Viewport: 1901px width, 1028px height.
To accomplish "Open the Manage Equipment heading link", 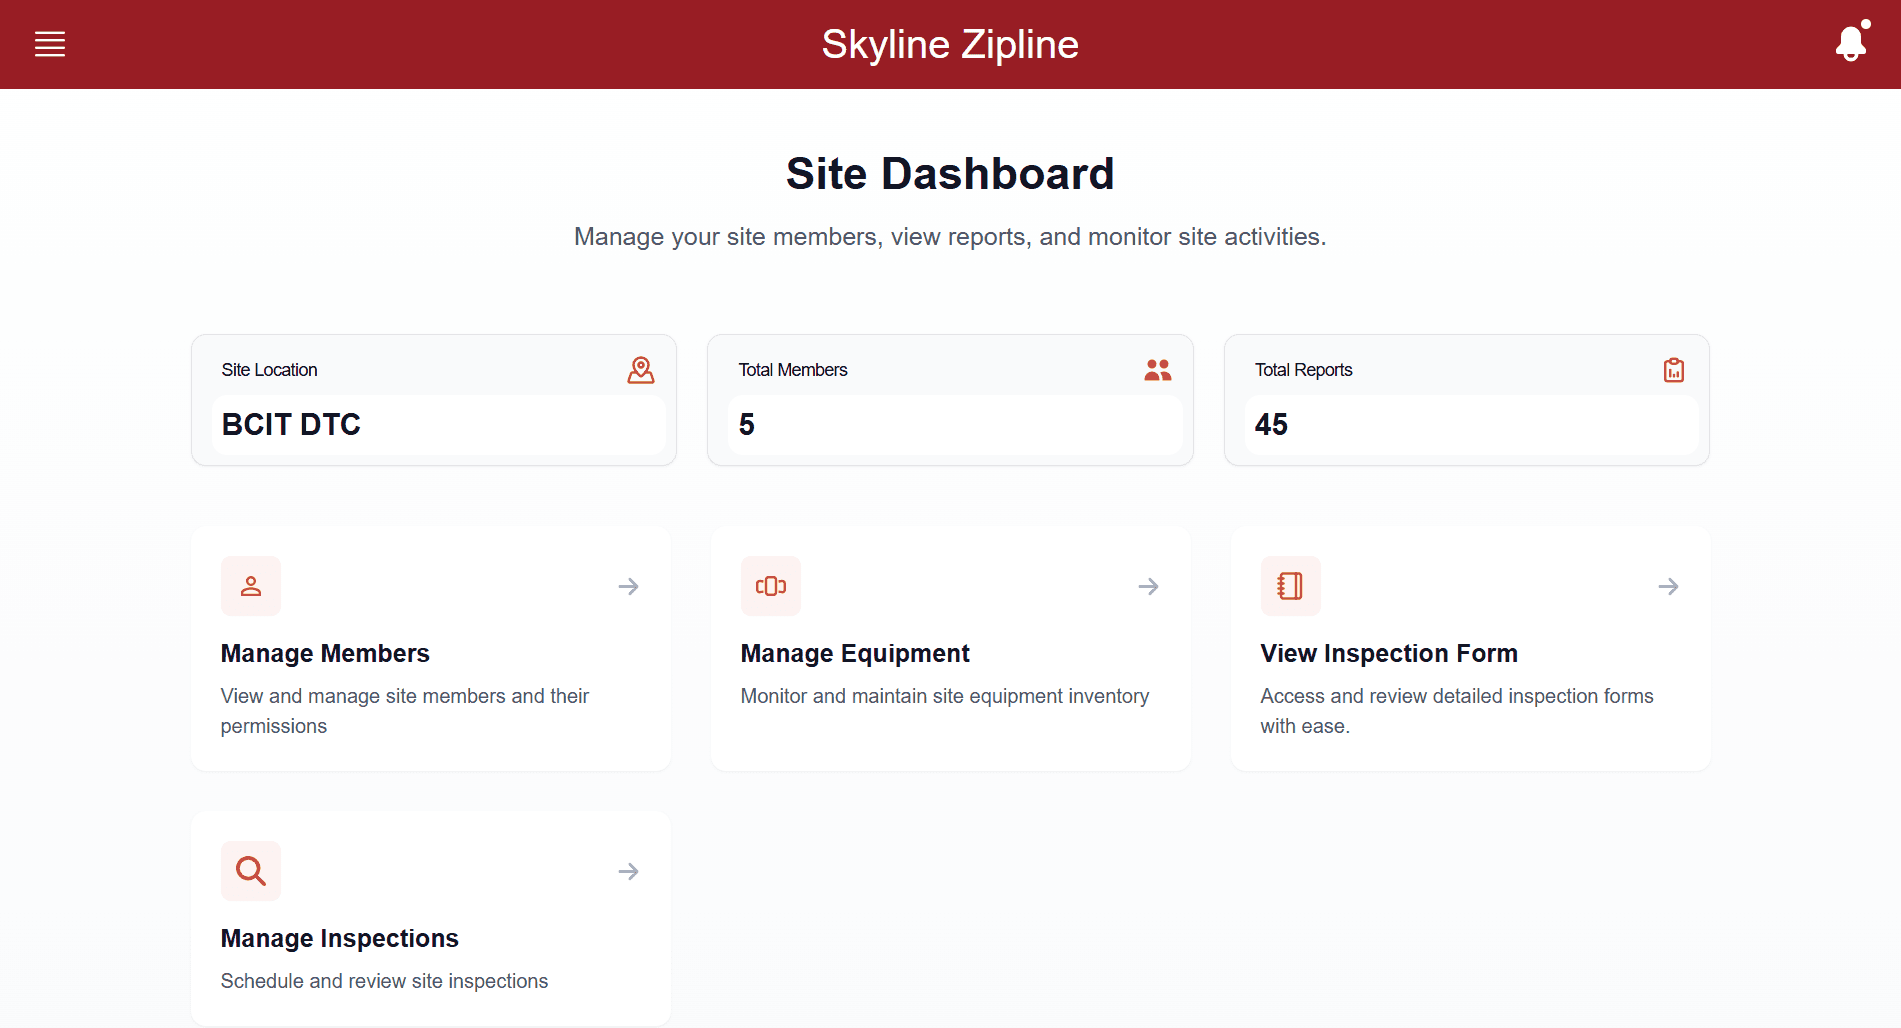I will [x=855, y=653].
